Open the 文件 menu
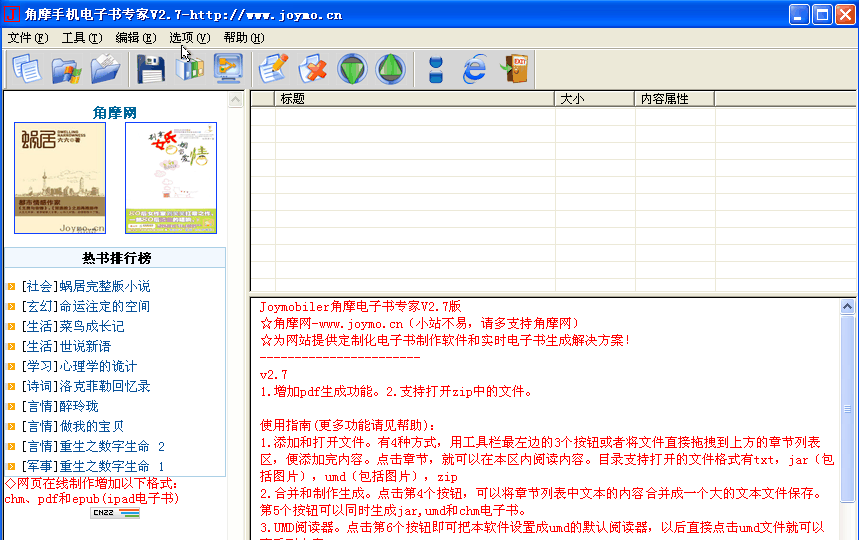 coord(27,38)
